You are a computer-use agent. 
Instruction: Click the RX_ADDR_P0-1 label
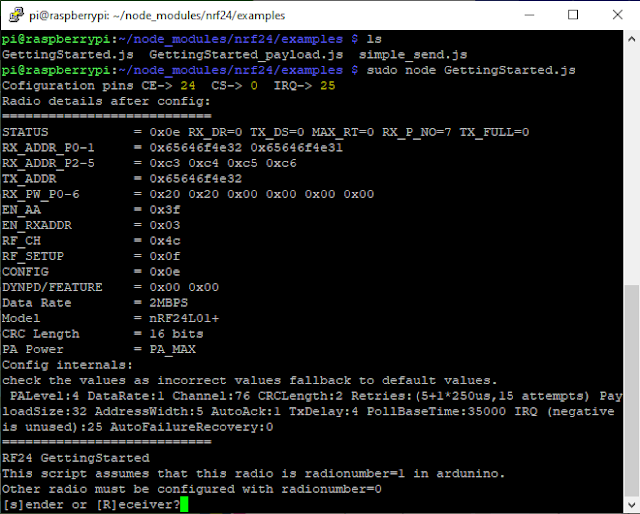pos(48,148)
